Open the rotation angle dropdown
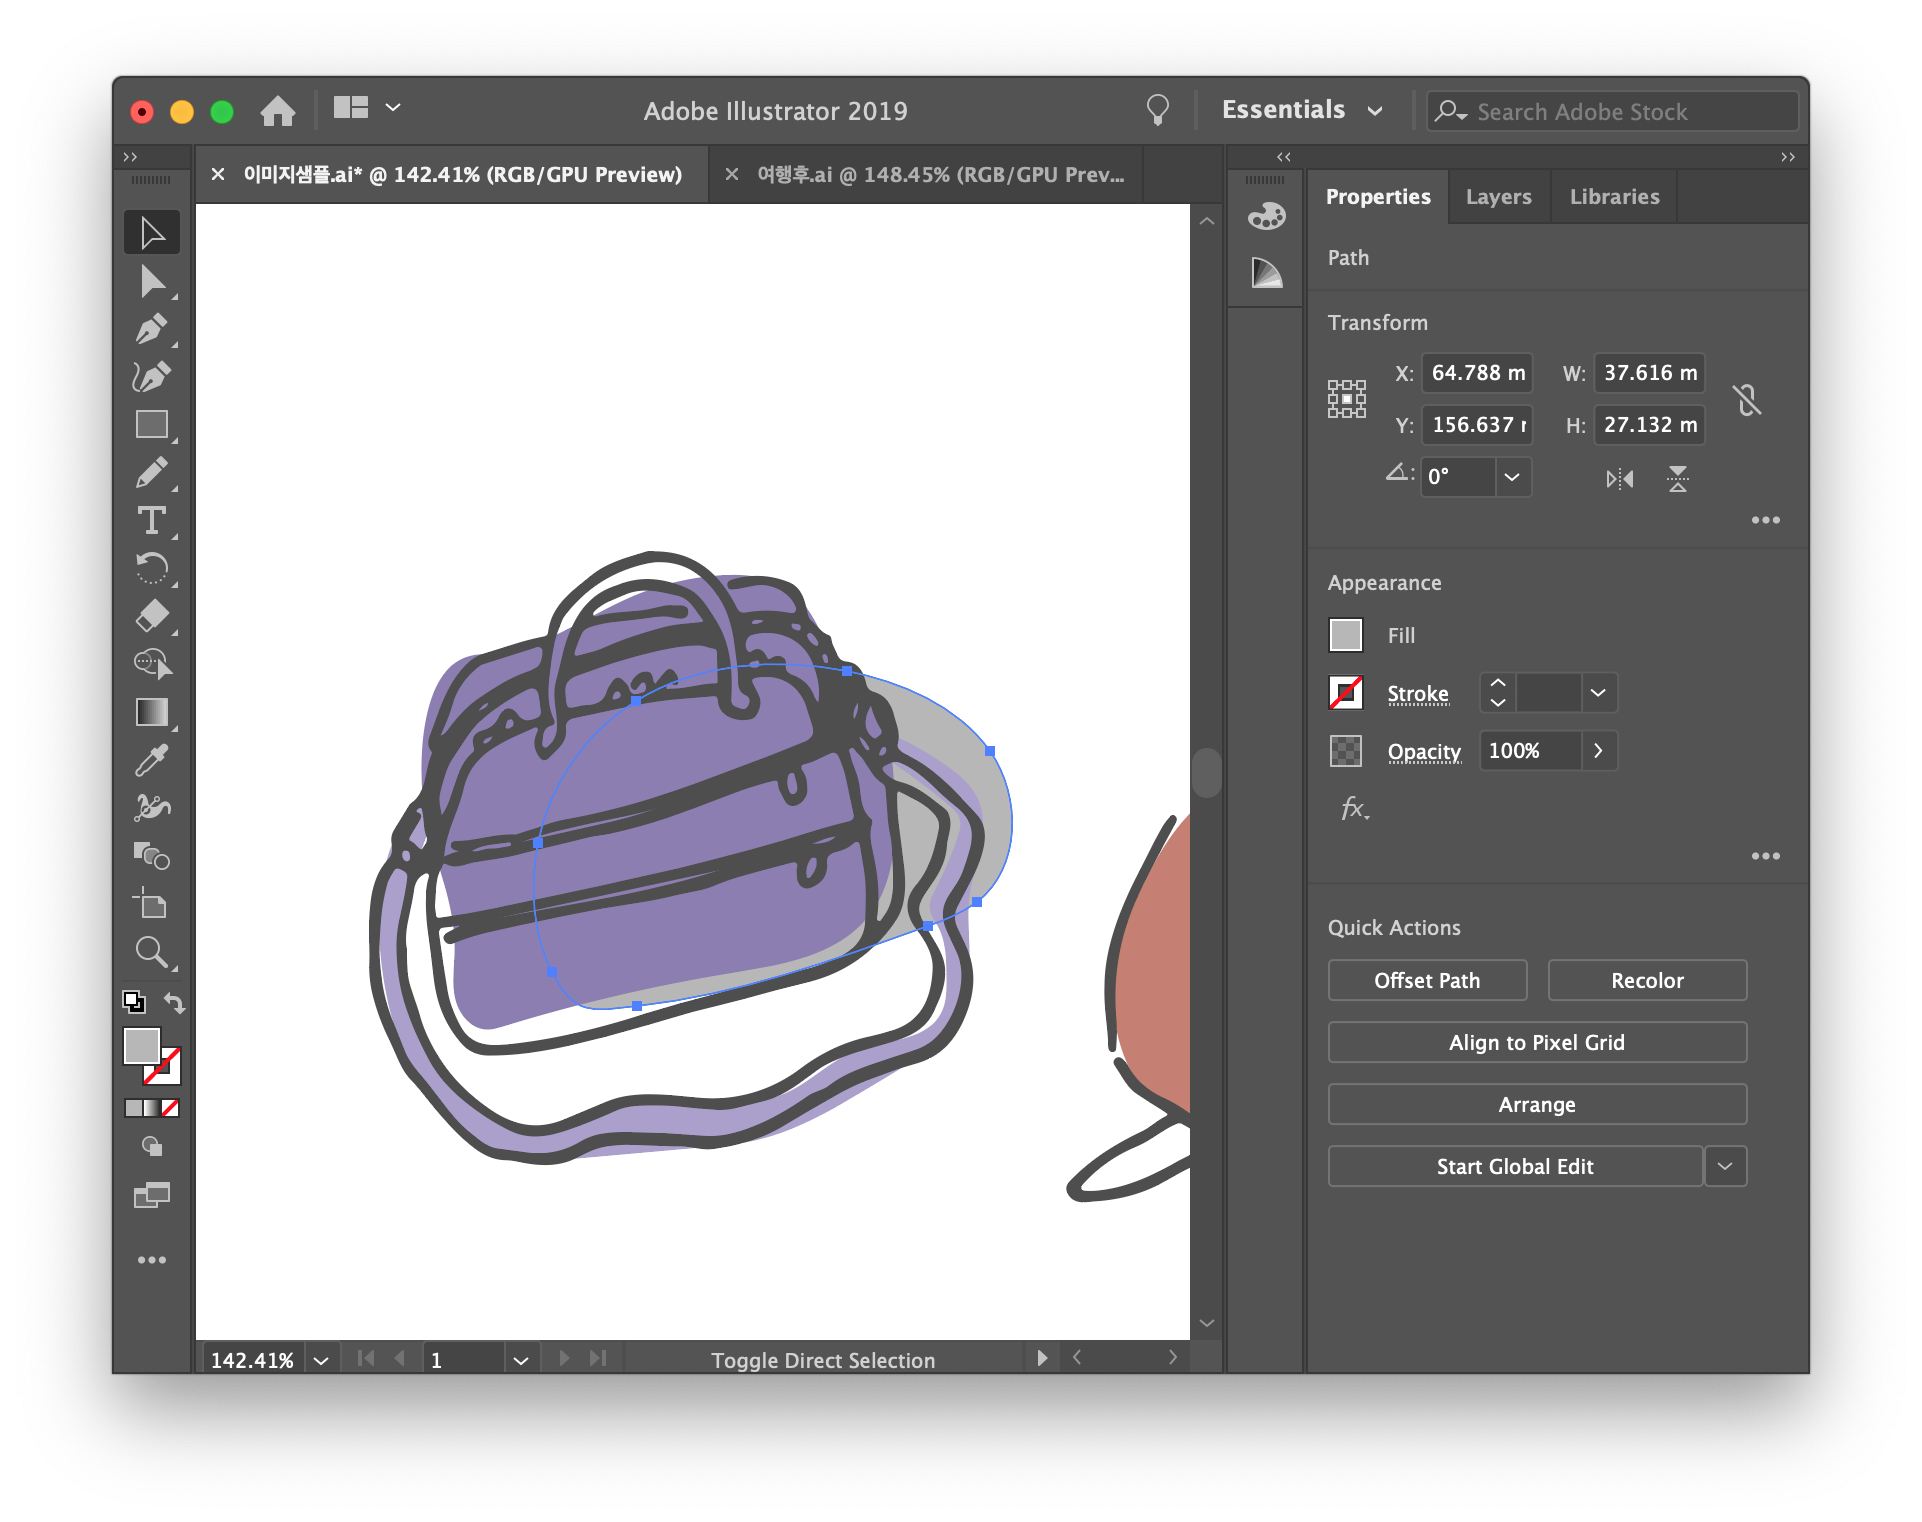 point(1511,477)
